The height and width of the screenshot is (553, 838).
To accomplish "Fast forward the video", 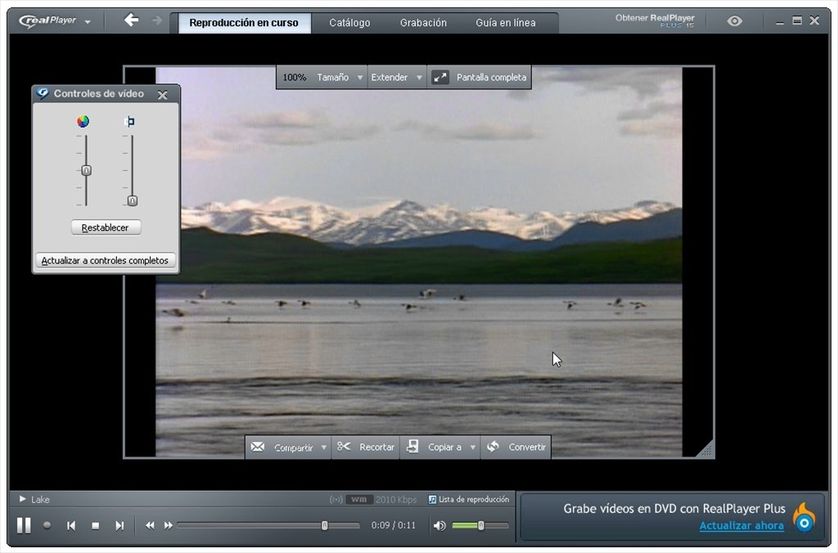I will point(168,525).
